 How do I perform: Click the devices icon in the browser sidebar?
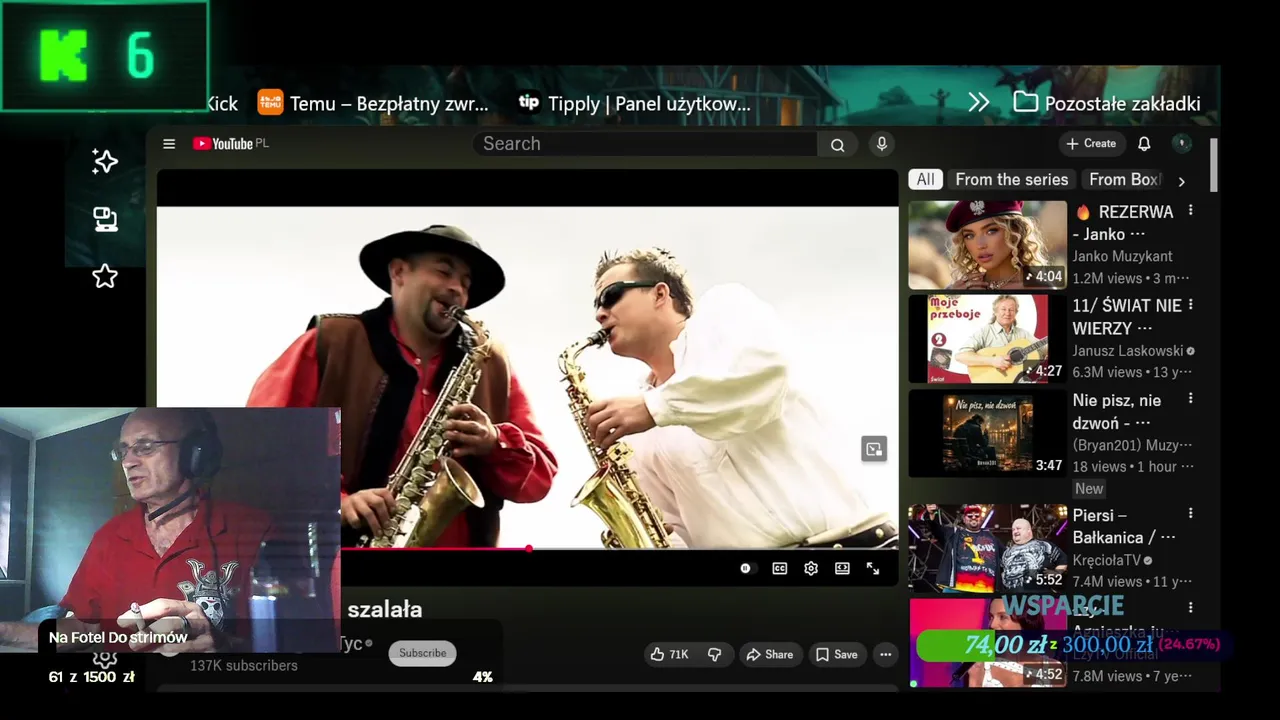pos(105,219)
